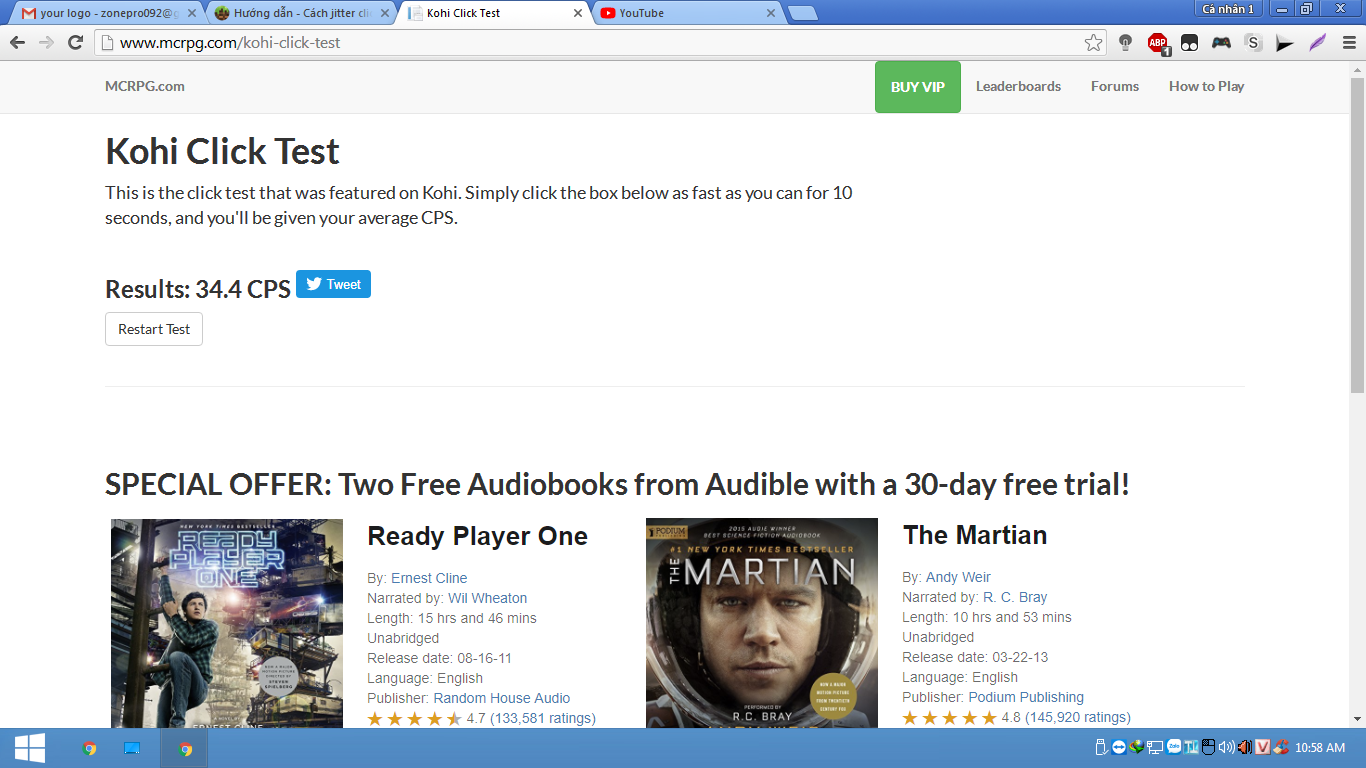Open the 'Cá nhân 1' profile menu
The height and width of the screenshot is (768, 1366).
(1228, 8)
